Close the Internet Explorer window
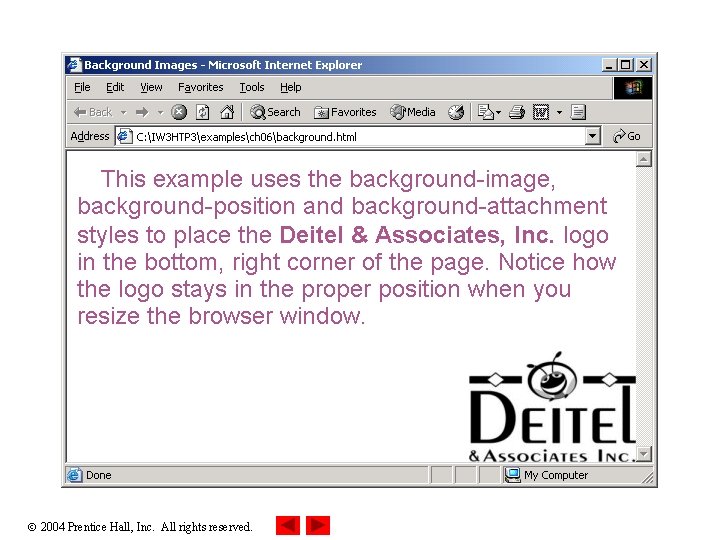Screen dimensions: 720x540 pyautogui.click(x=644, y=65)
